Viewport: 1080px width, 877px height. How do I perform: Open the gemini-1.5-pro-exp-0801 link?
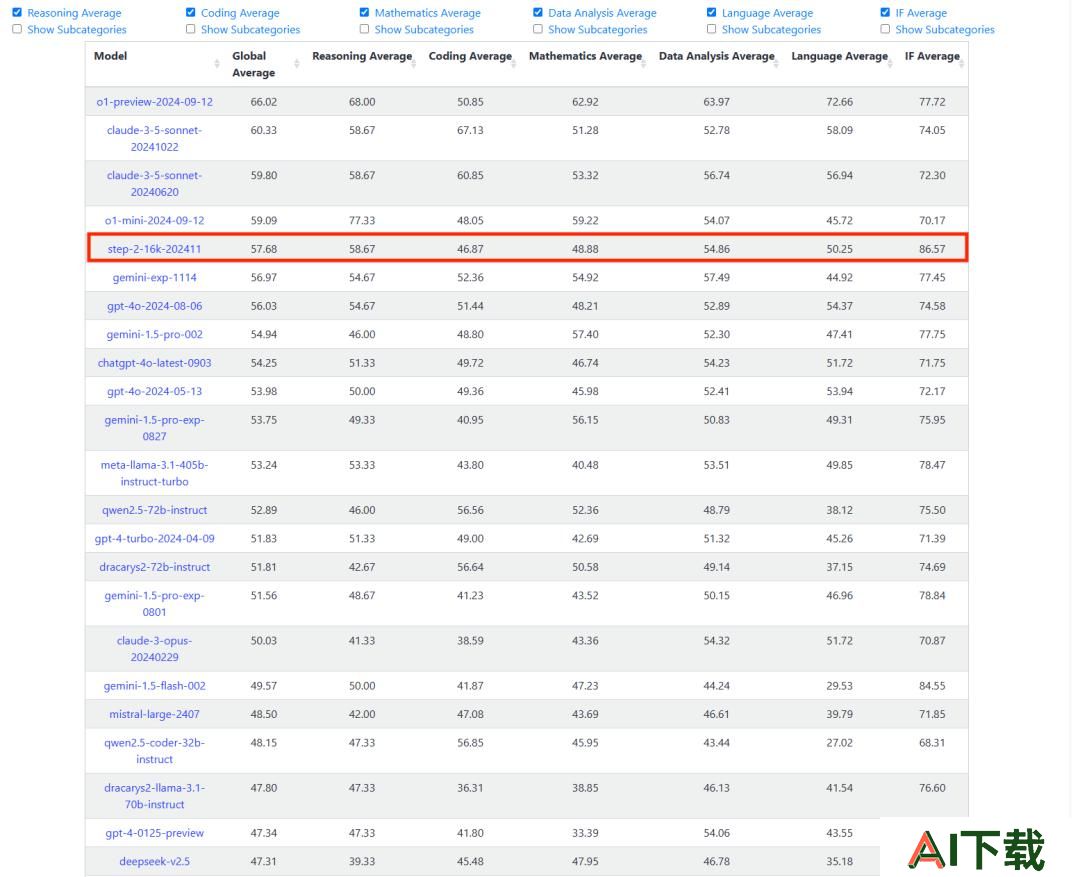coord(154,603)
